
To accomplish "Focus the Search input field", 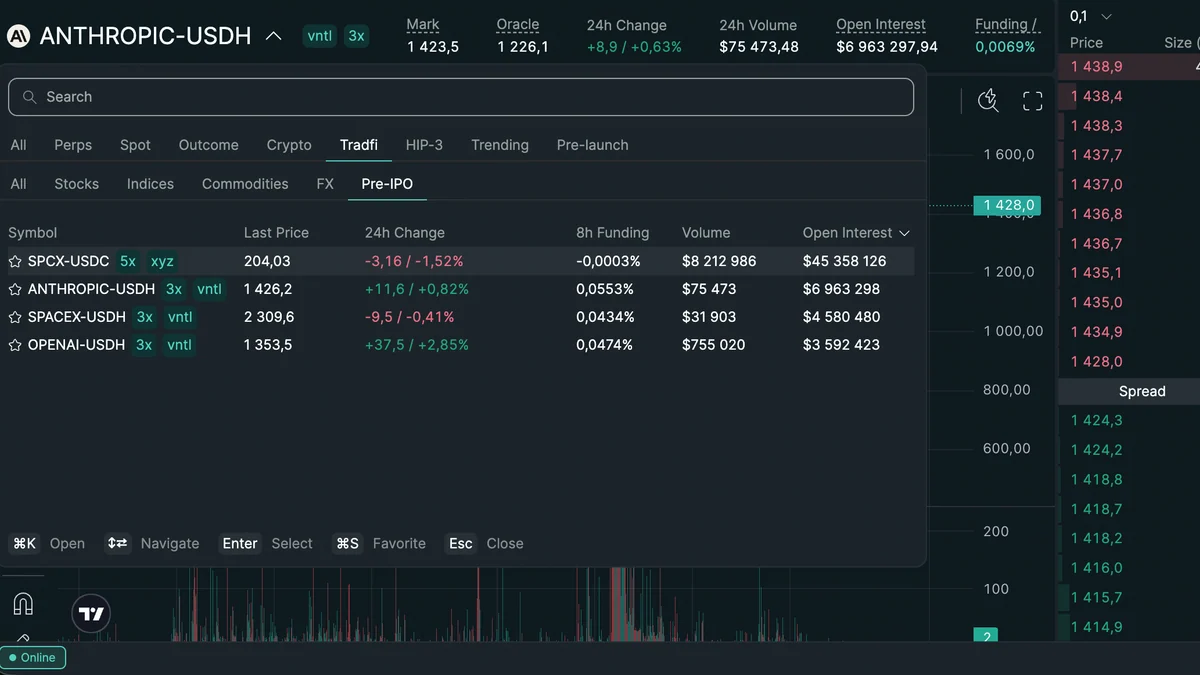I will pos(461,97).
